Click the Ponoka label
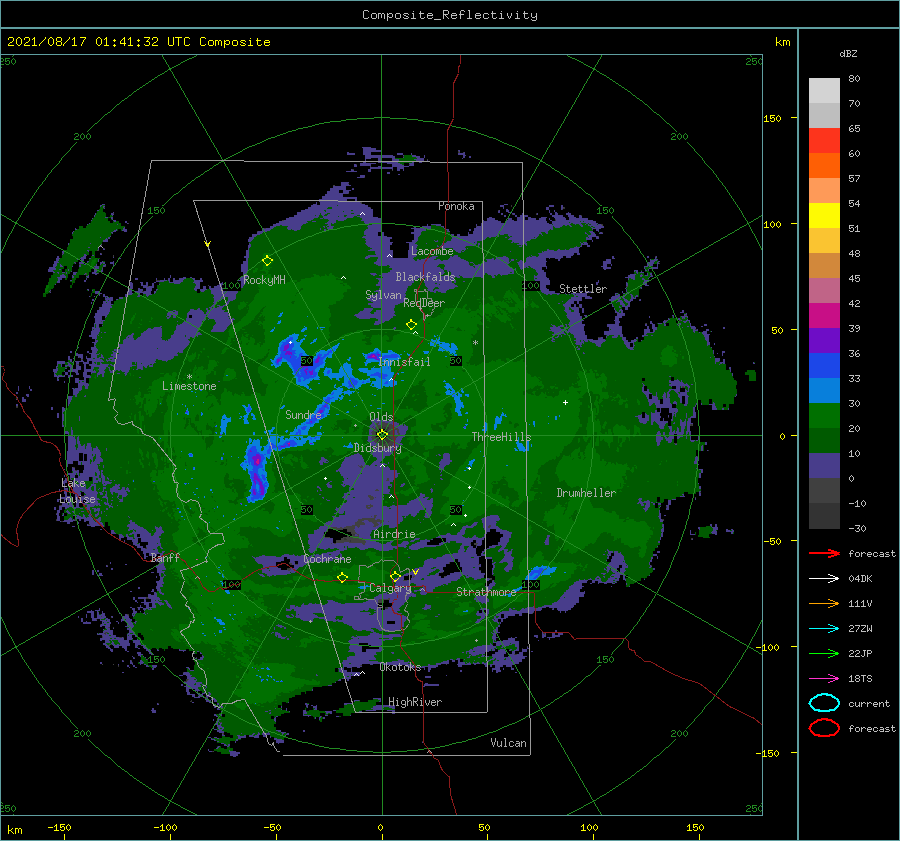 click(x=456, y=206)
